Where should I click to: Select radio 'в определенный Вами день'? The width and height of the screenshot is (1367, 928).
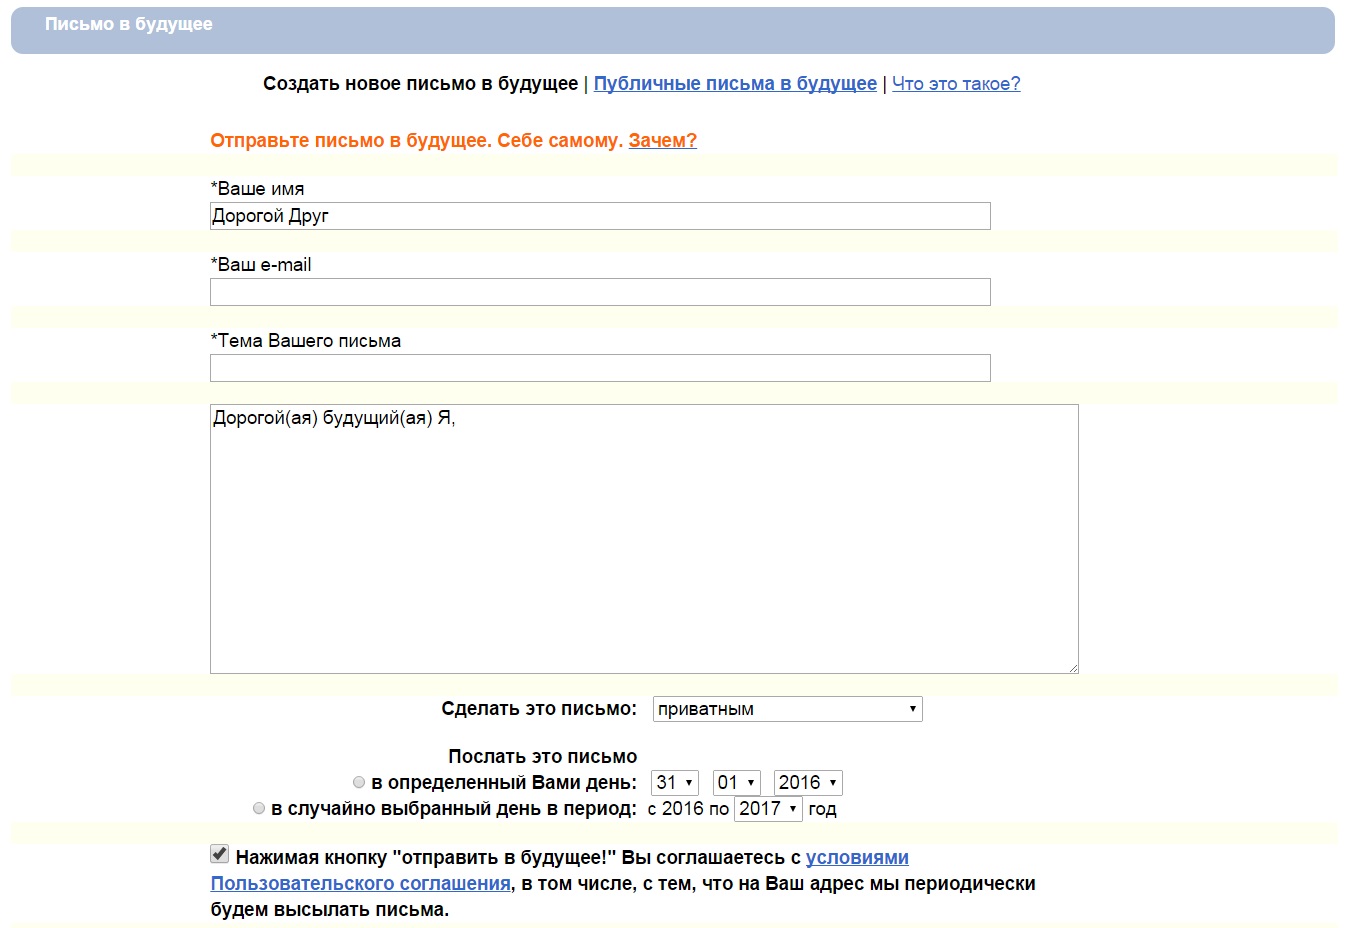click(359, 783)
